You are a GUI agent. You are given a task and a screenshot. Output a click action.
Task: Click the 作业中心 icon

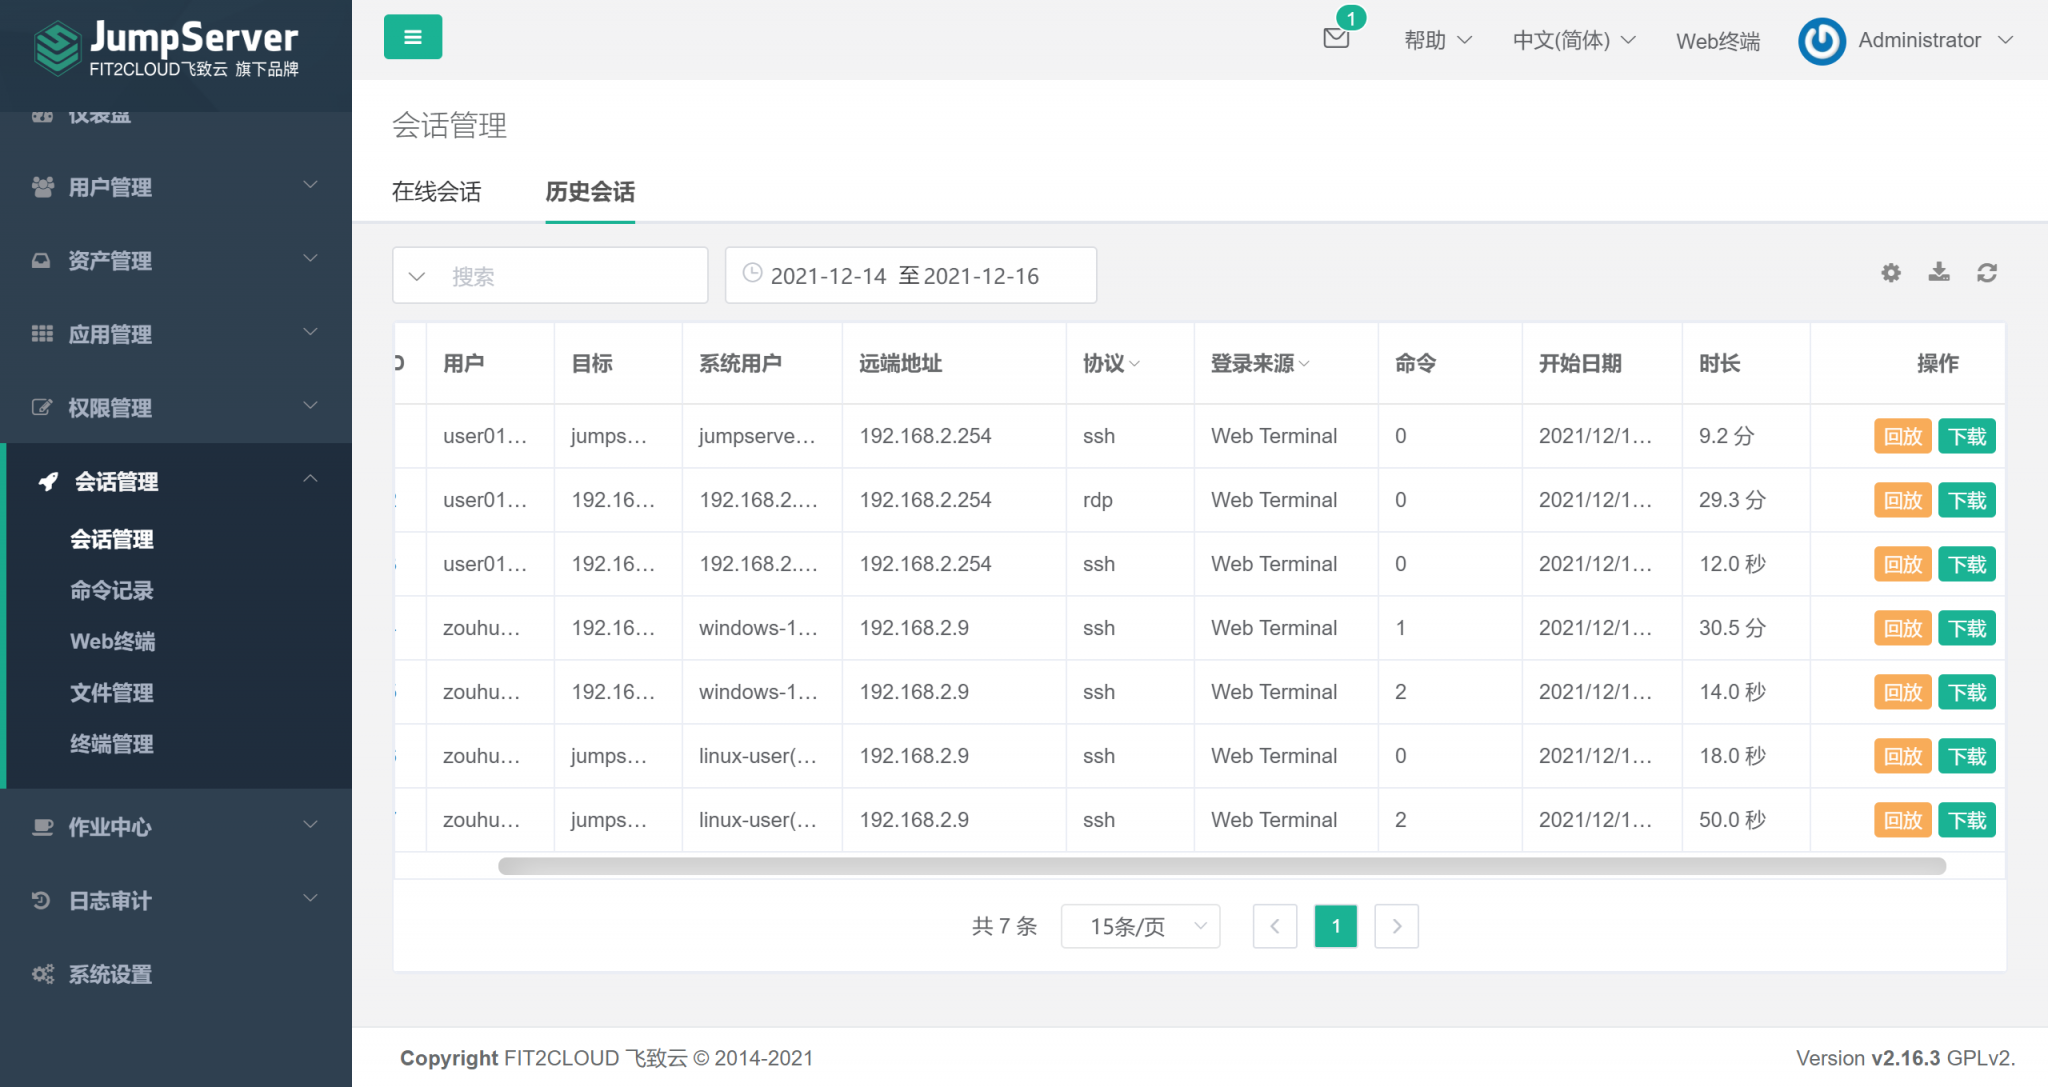point(42,827)
